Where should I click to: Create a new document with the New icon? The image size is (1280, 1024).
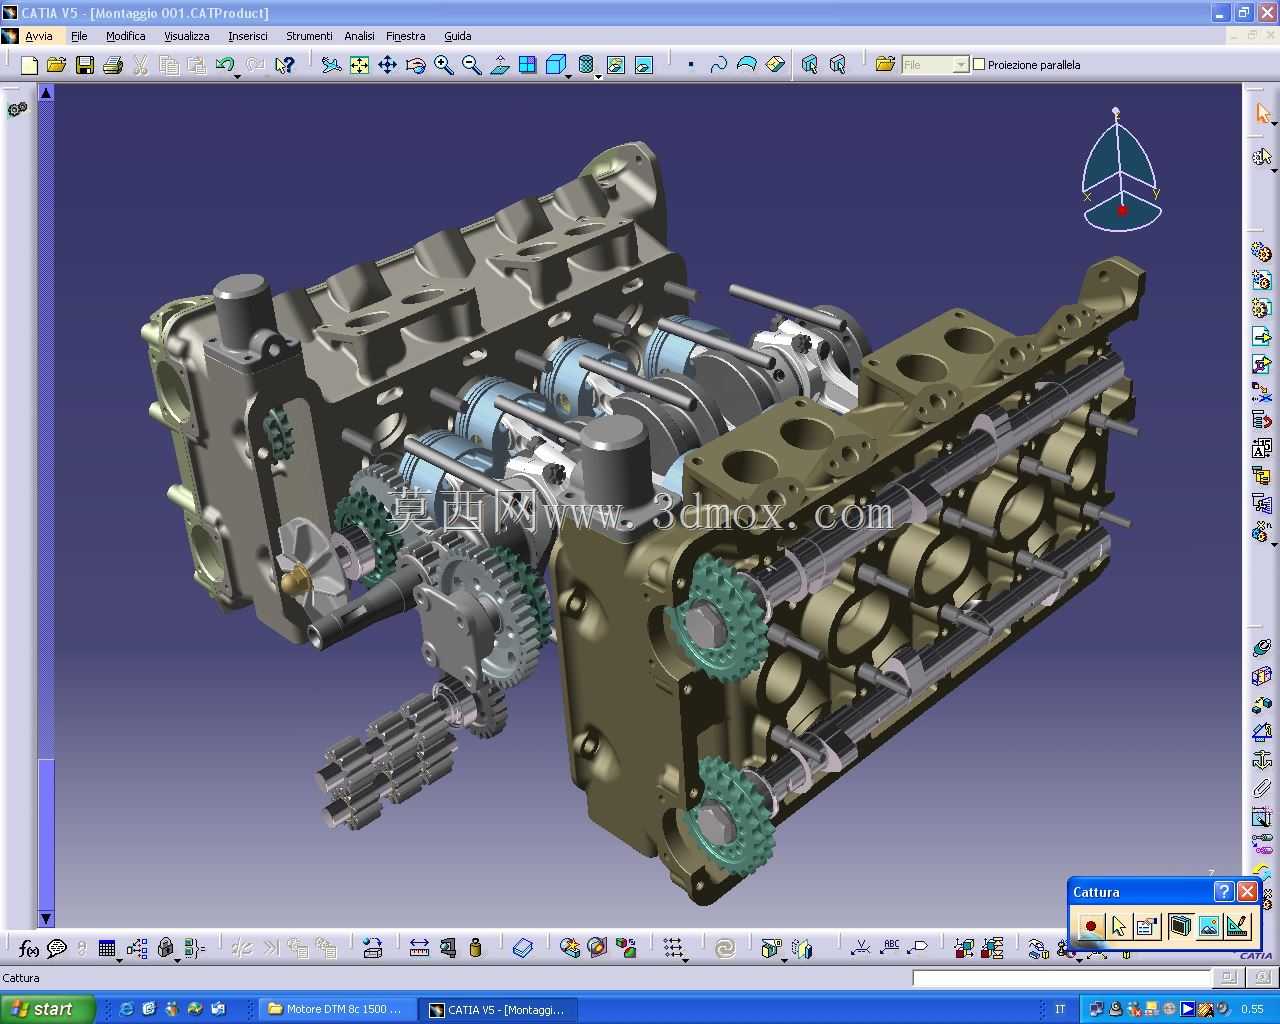tap(29, 65)
